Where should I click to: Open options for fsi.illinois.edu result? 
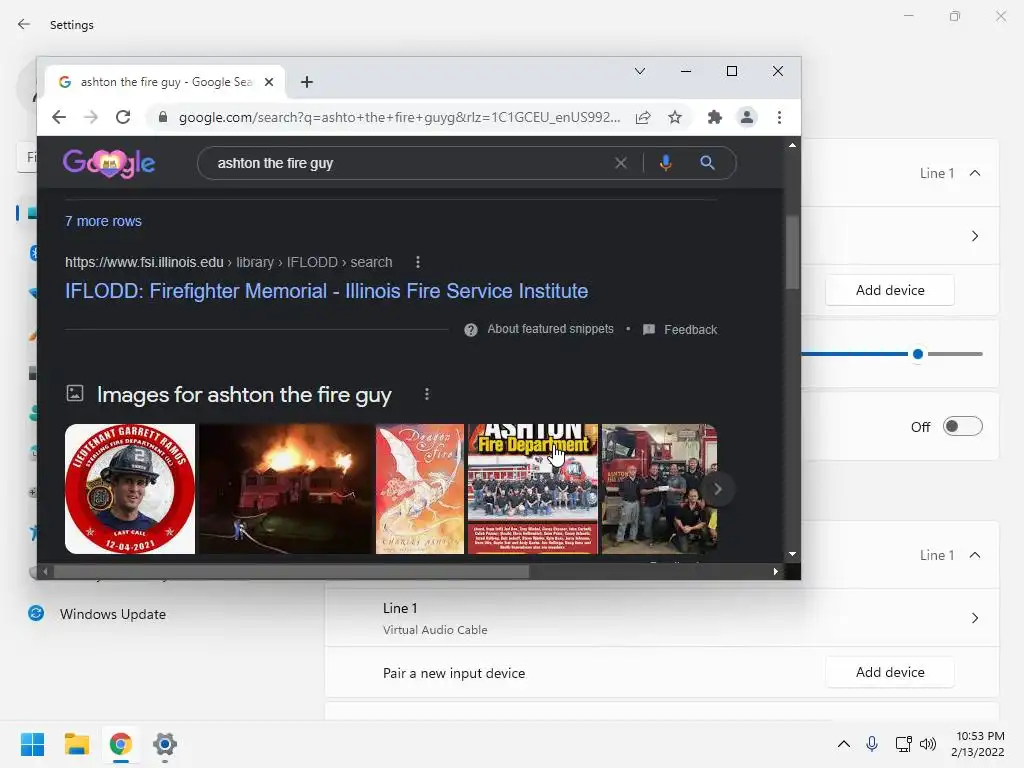coord(418,263)
